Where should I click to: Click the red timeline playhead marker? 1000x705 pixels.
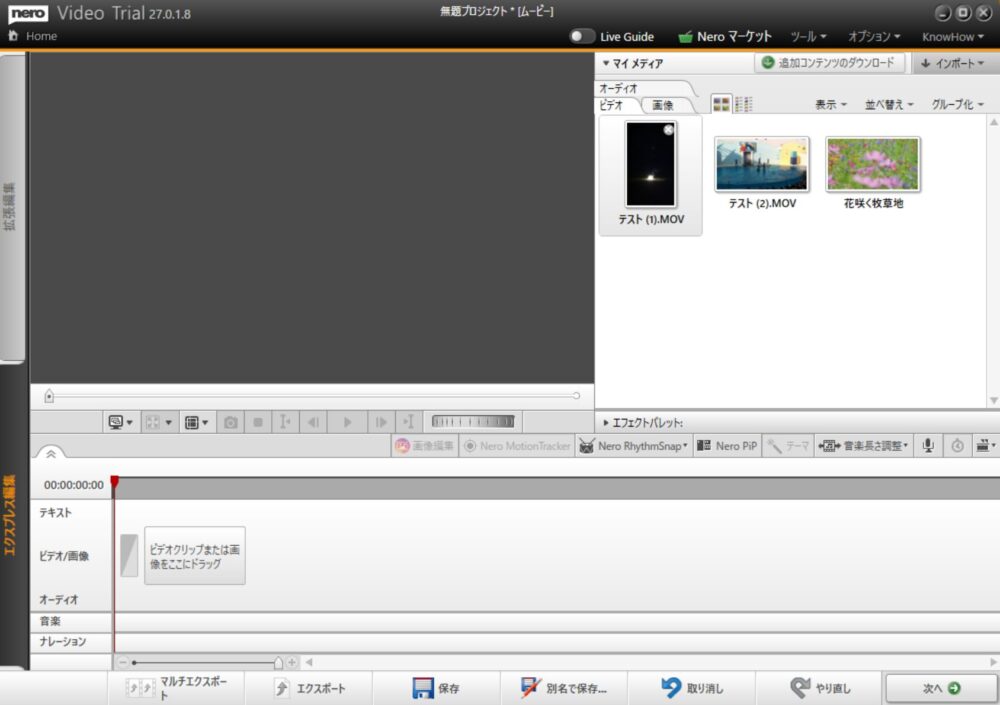pyautogui.click(x=114, y=481)
